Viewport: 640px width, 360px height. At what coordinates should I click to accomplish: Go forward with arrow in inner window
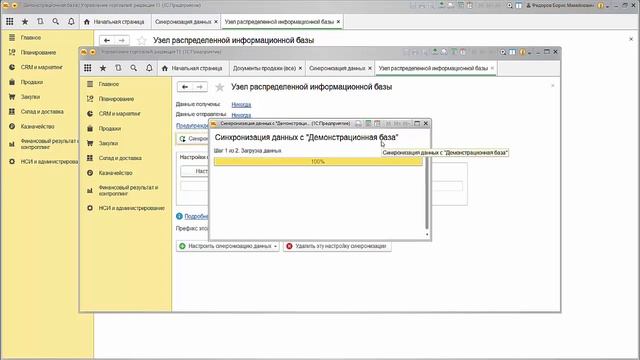coord(200,87)
